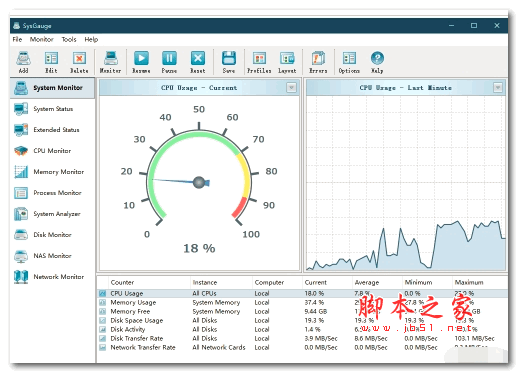Open the Monitor toolbar button
Image resolution: width=519 pixels, height=374 pixels.
[x=110, y=62]
